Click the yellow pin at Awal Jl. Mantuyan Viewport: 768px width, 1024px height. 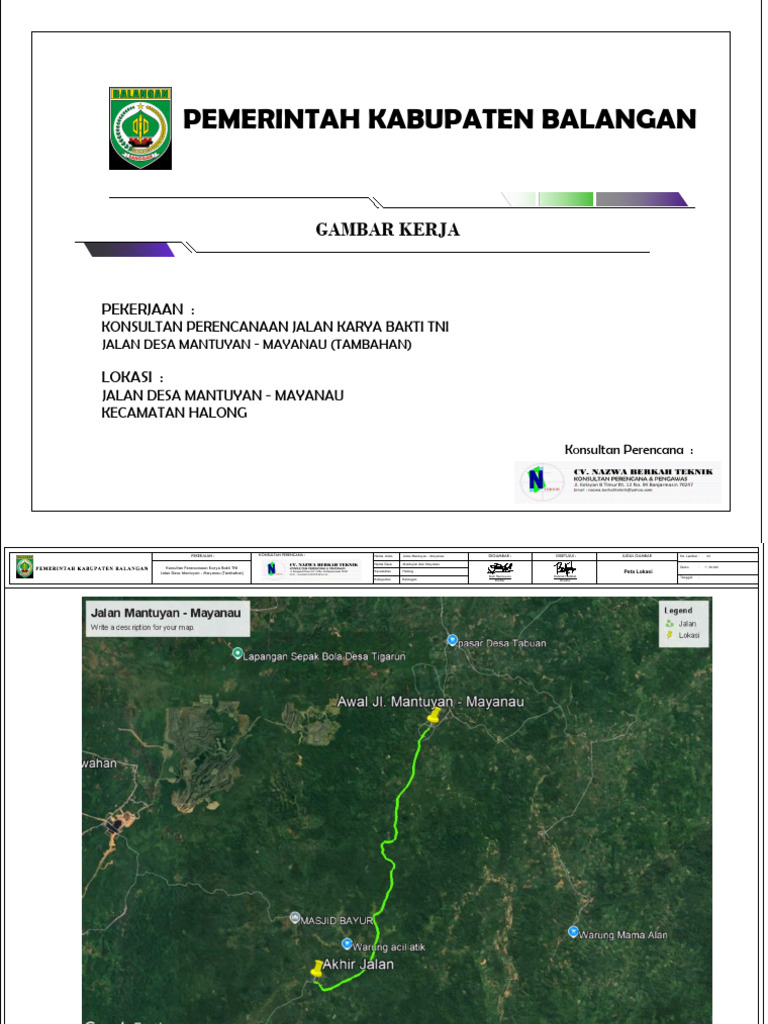432,716
